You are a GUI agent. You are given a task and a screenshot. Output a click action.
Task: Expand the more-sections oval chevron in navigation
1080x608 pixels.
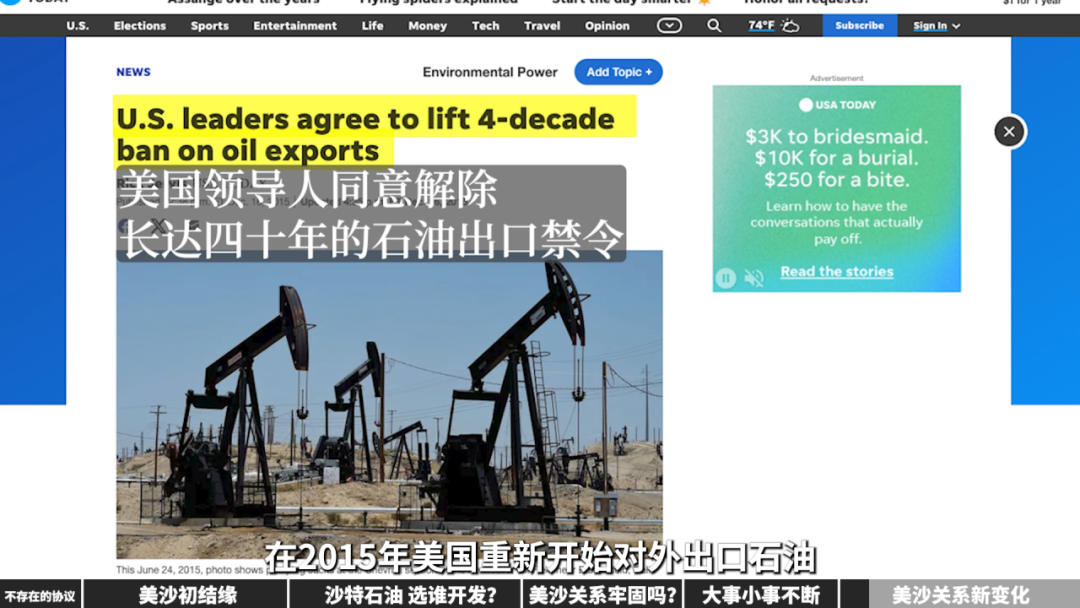coord(669,26)
